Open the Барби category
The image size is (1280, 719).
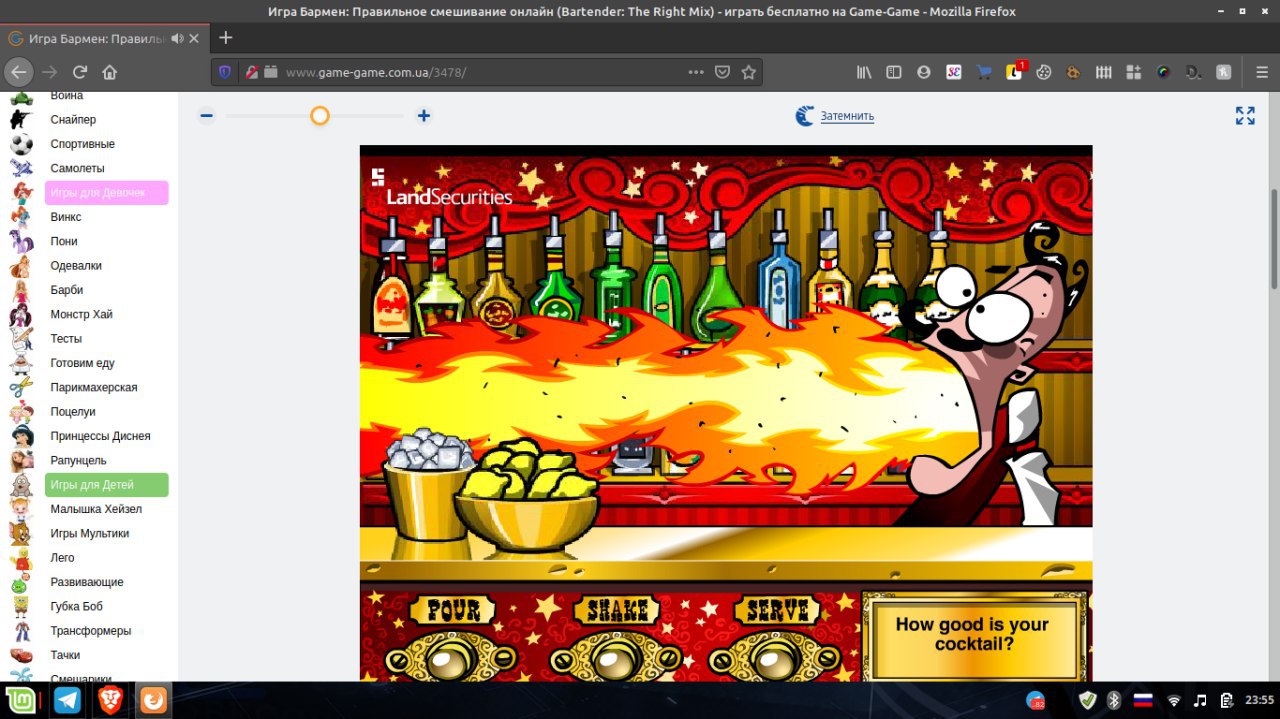[66, 290]
